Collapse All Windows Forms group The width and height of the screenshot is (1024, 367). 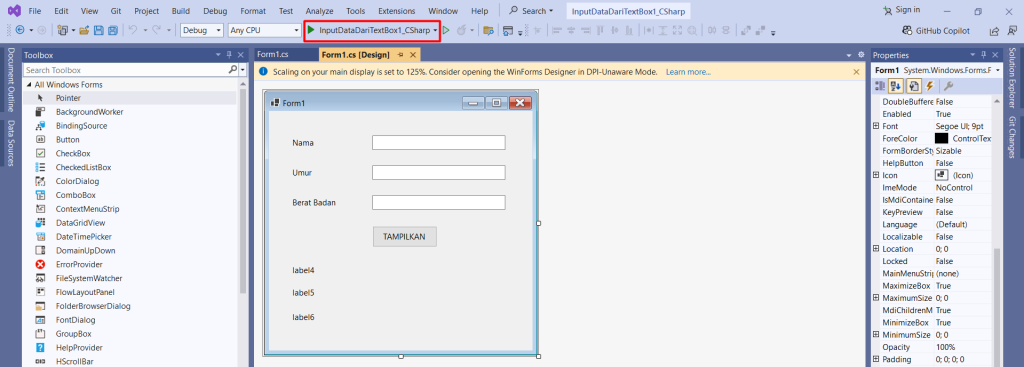coord(29,85)
